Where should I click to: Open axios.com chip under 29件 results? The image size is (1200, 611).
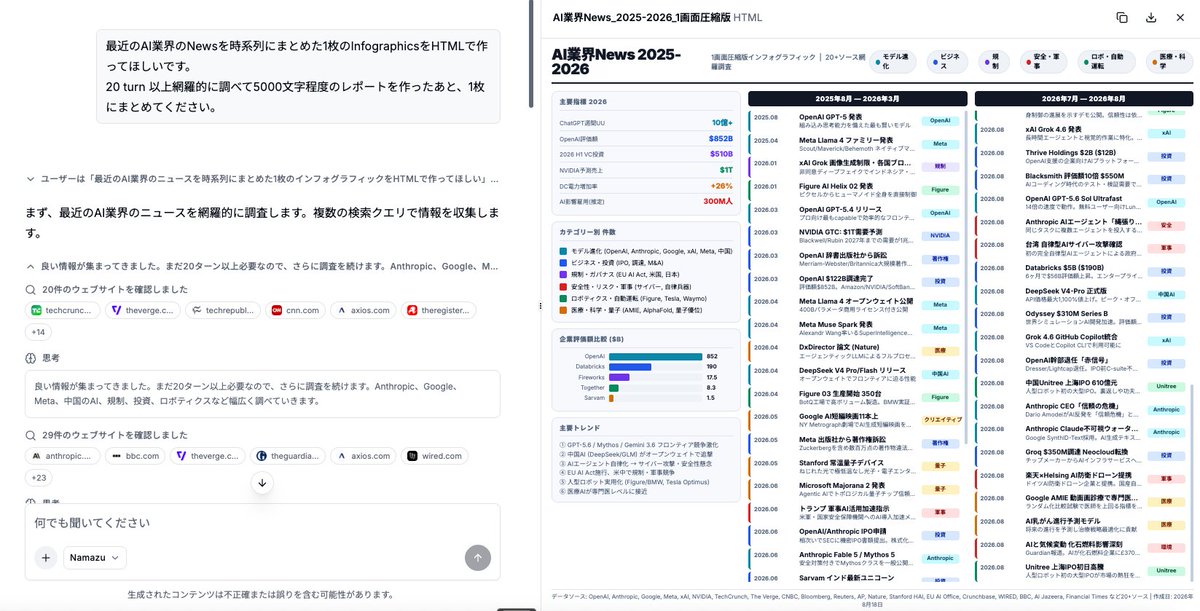pos(362,456)
